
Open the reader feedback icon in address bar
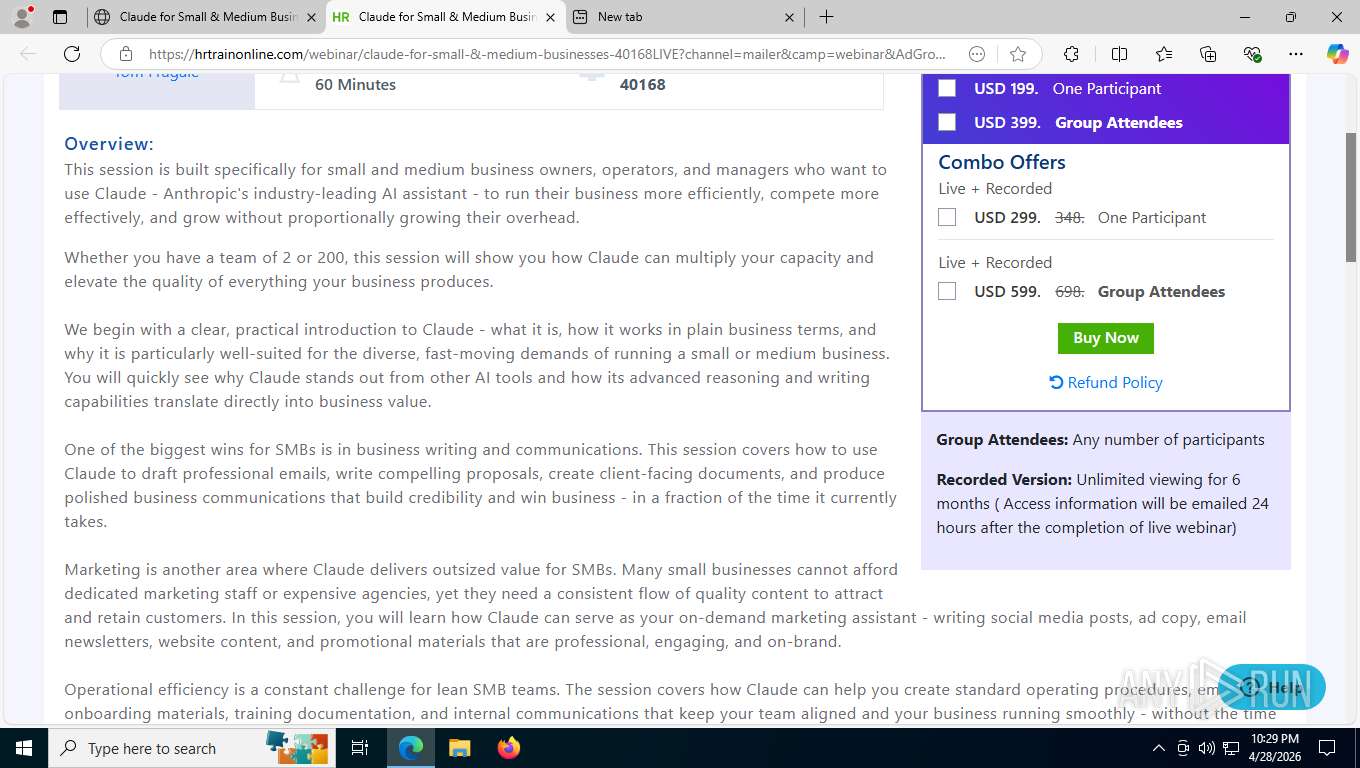[x=978, y=54]
